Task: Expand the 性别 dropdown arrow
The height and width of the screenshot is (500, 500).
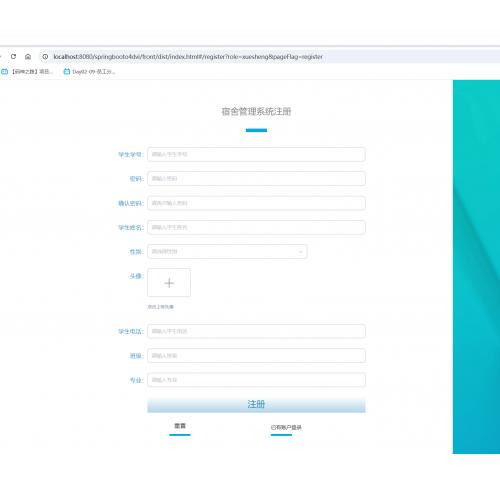Action: pos(300,252)
